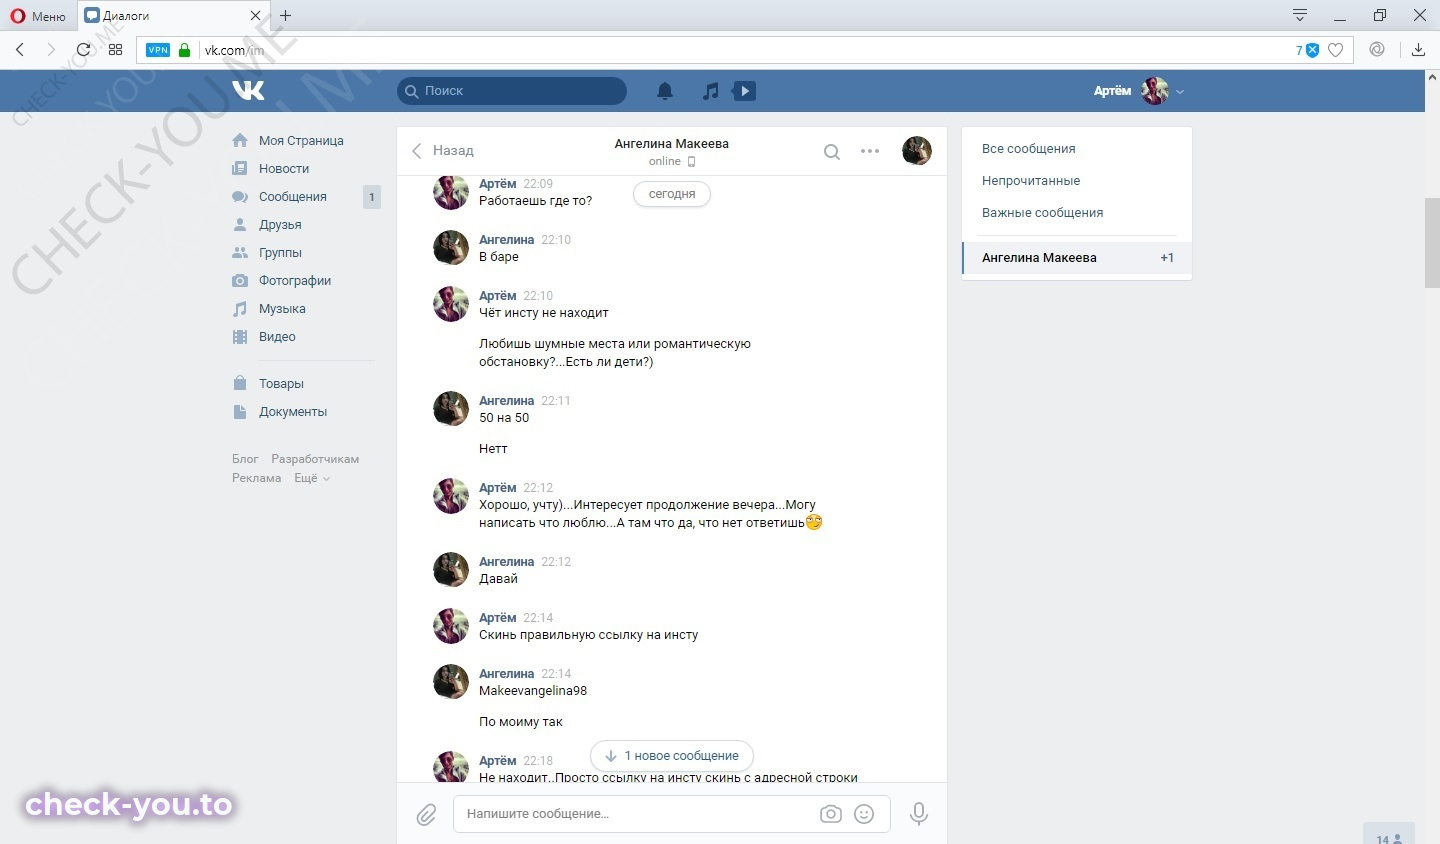The height and width of the screenshot is (844, 1440).
Task: Expand the Артём profile dropdown
Action: click(1139, 91)
